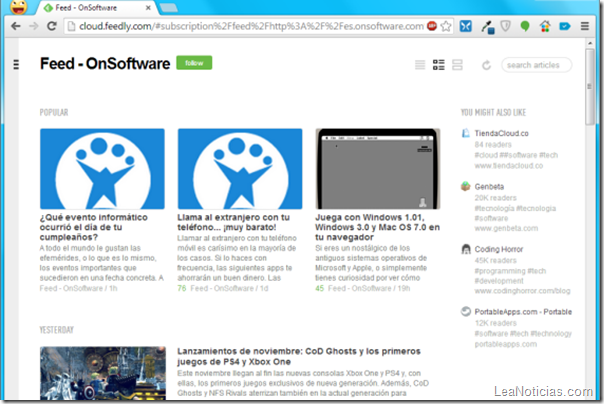Click the smiley face browser icon

(x=18, y=7)
